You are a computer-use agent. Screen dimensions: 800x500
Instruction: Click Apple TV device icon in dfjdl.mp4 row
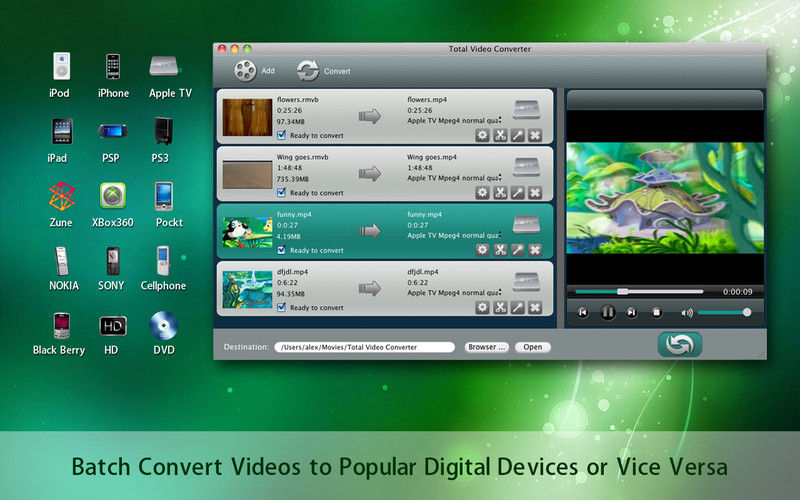coord(527,282)
